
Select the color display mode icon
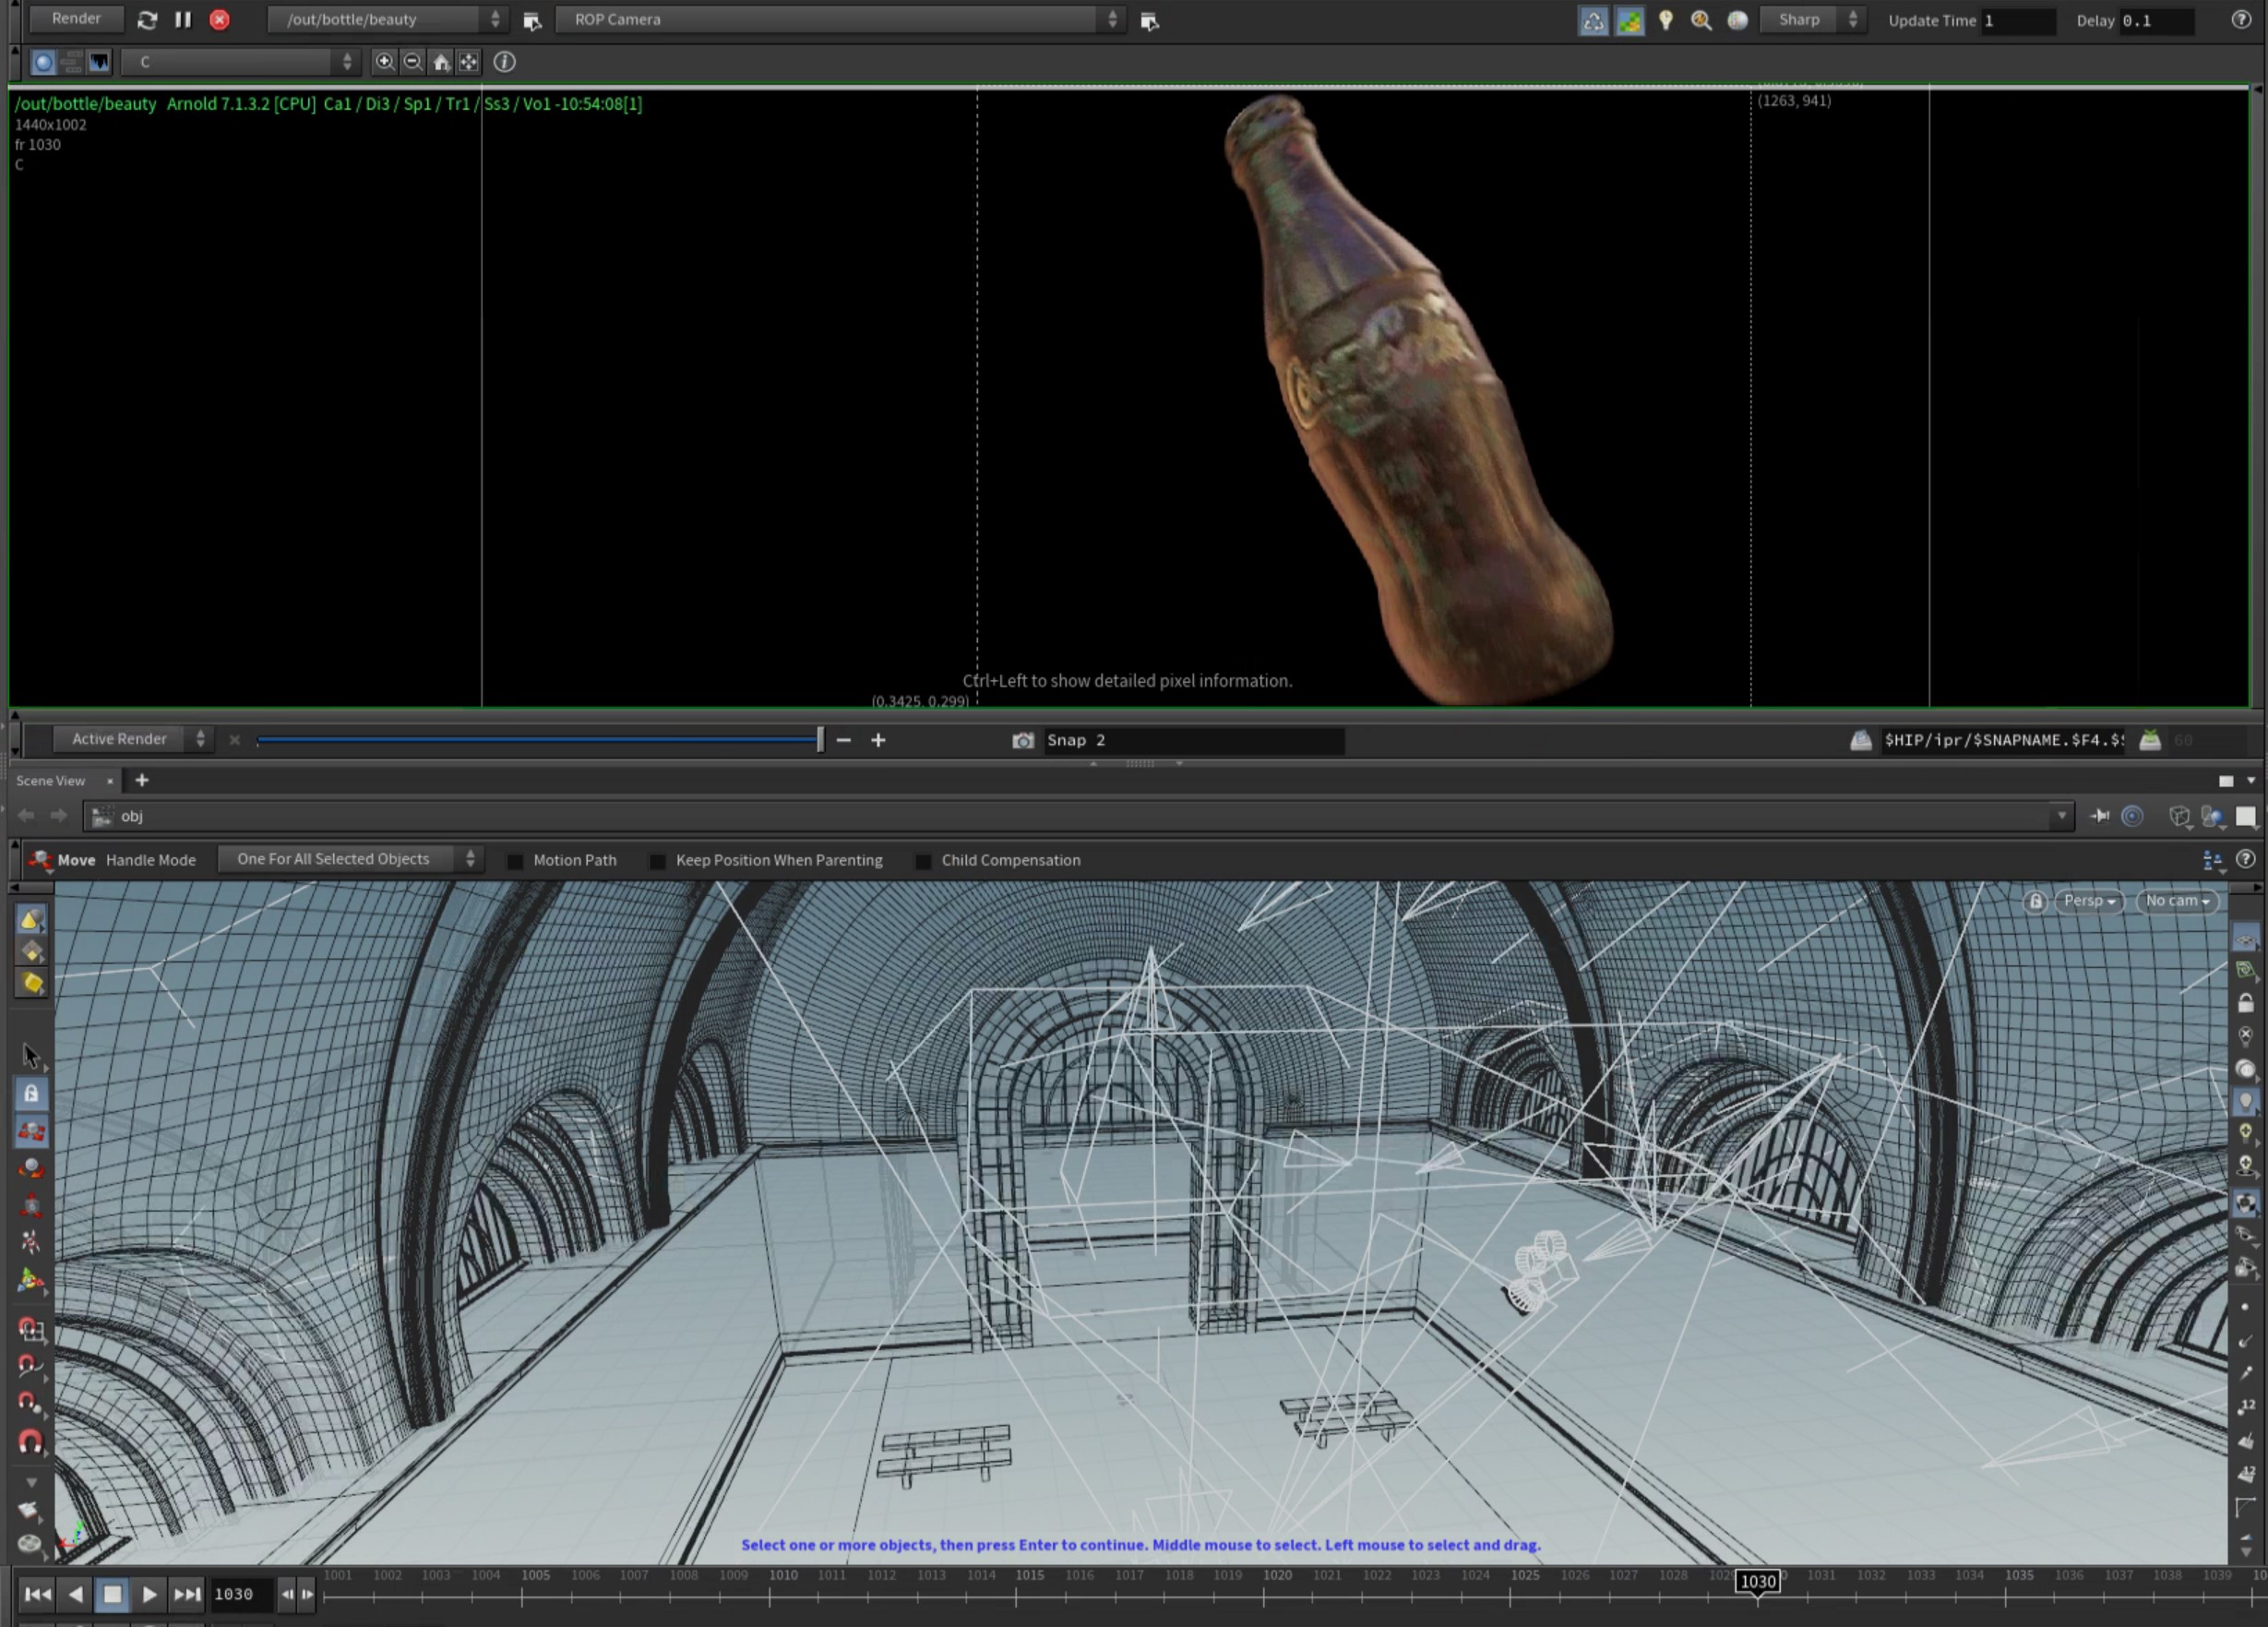43,62
